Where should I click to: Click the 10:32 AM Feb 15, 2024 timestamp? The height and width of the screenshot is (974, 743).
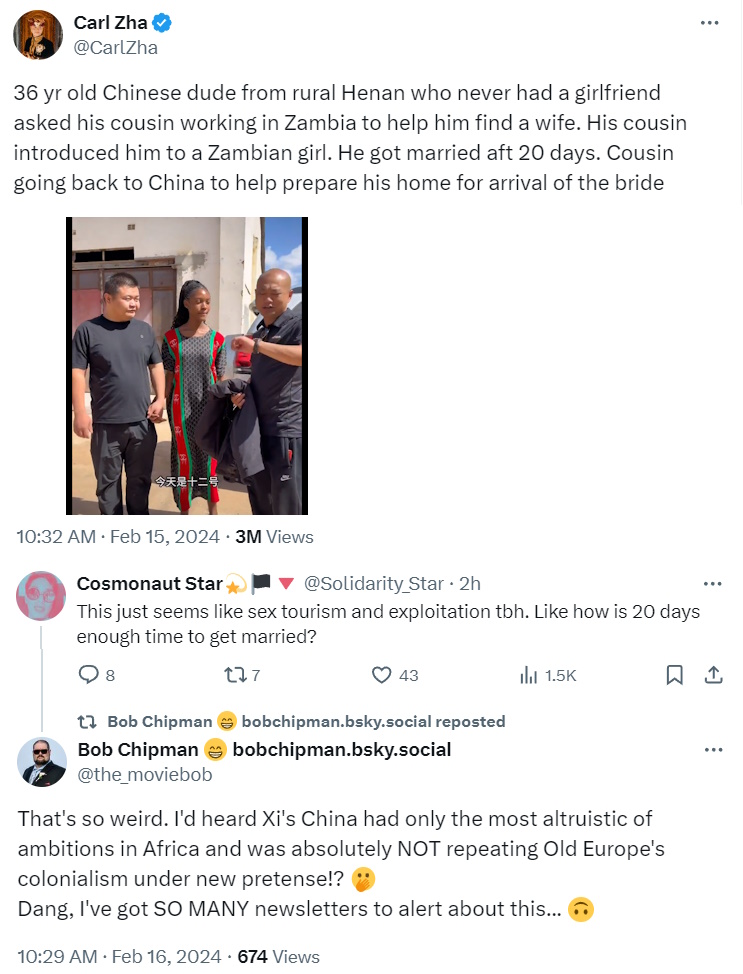[x=118, y=537]
